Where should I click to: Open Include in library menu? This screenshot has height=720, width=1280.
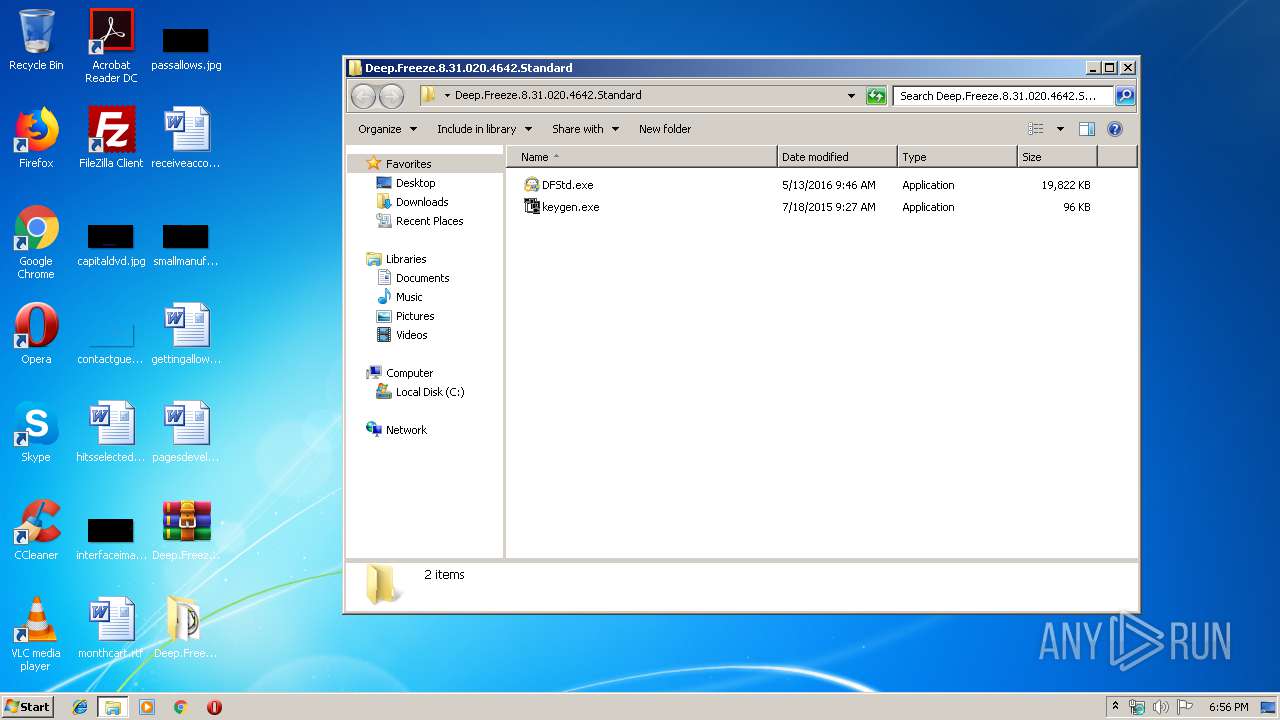[x=484, y=129]
